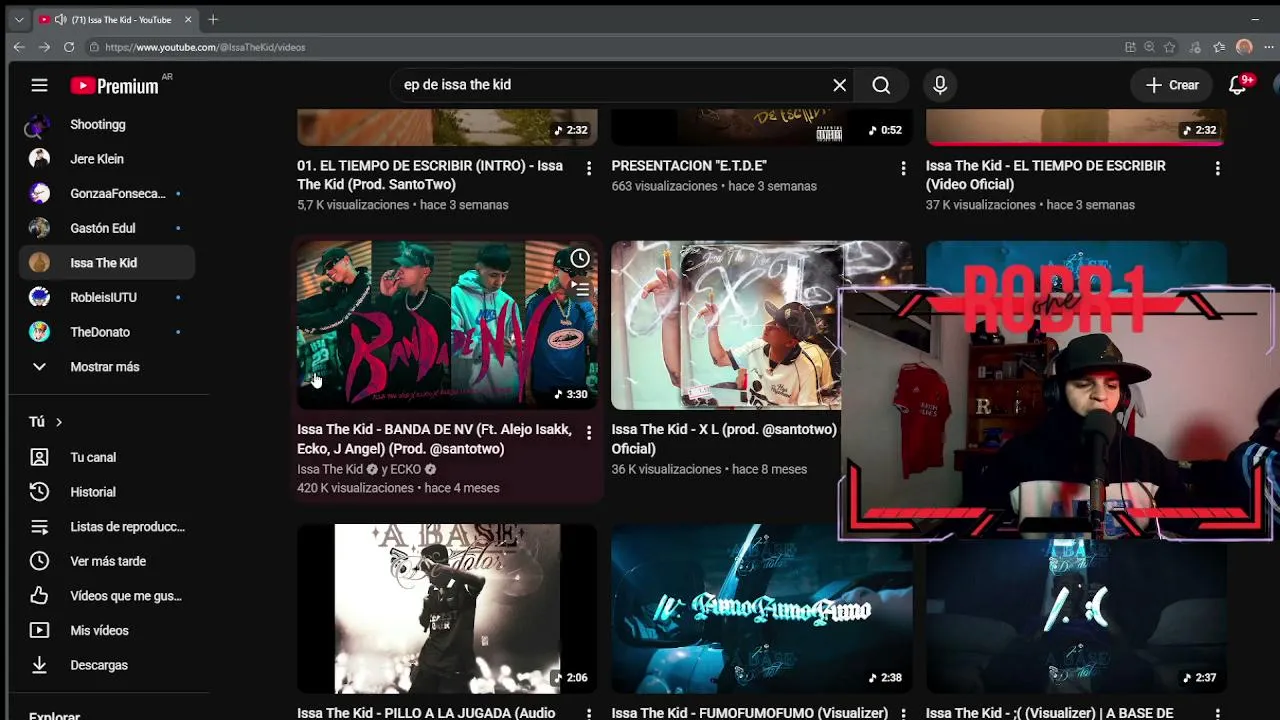1280x720 pixels.
Task: Go forward in browser history
Action: pyautogui.click(x=44, y=47)
